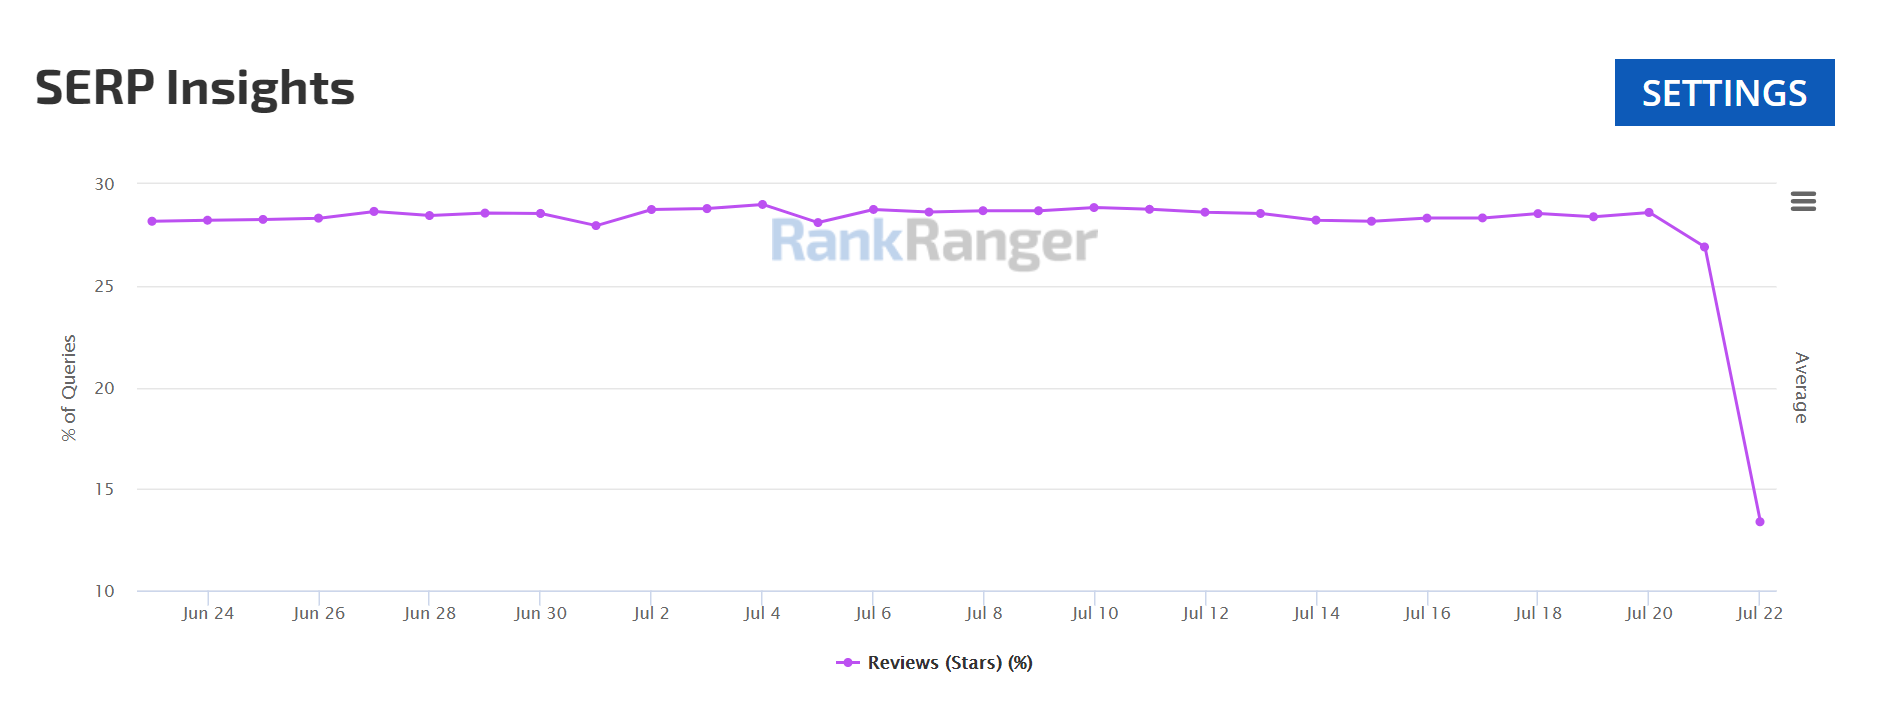
Task: Click the Jun 24 data point marker
Action: [x=207, y=219]
